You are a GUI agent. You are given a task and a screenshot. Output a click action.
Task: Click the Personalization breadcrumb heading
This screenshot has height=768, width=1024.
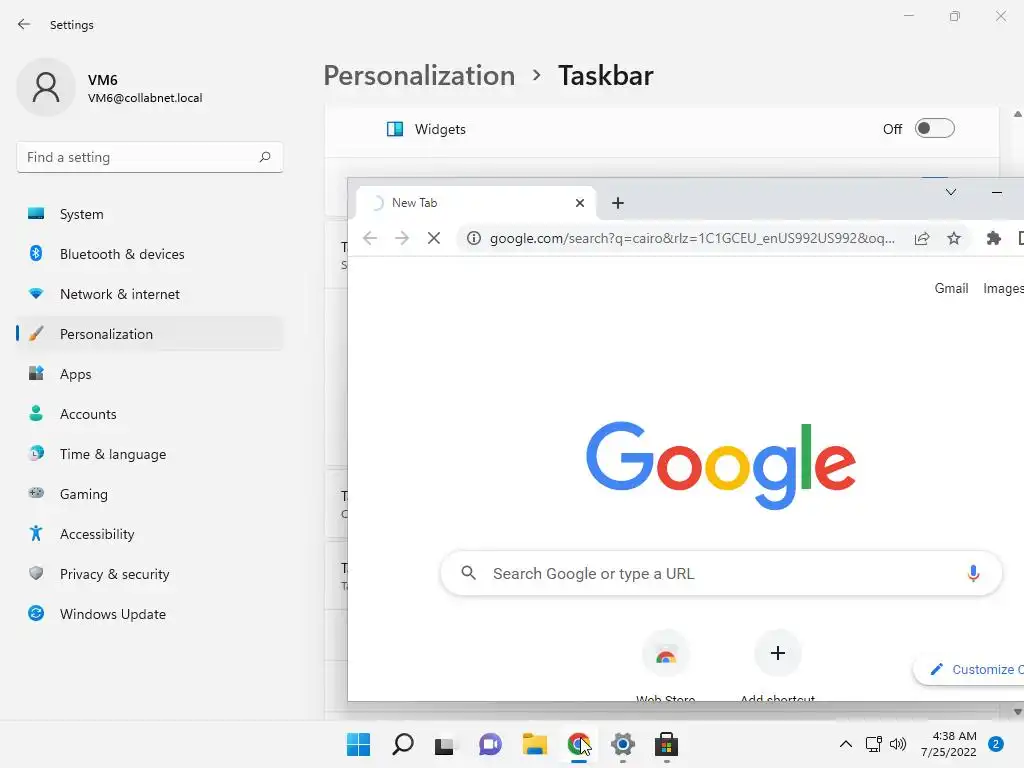coord(419,76)
